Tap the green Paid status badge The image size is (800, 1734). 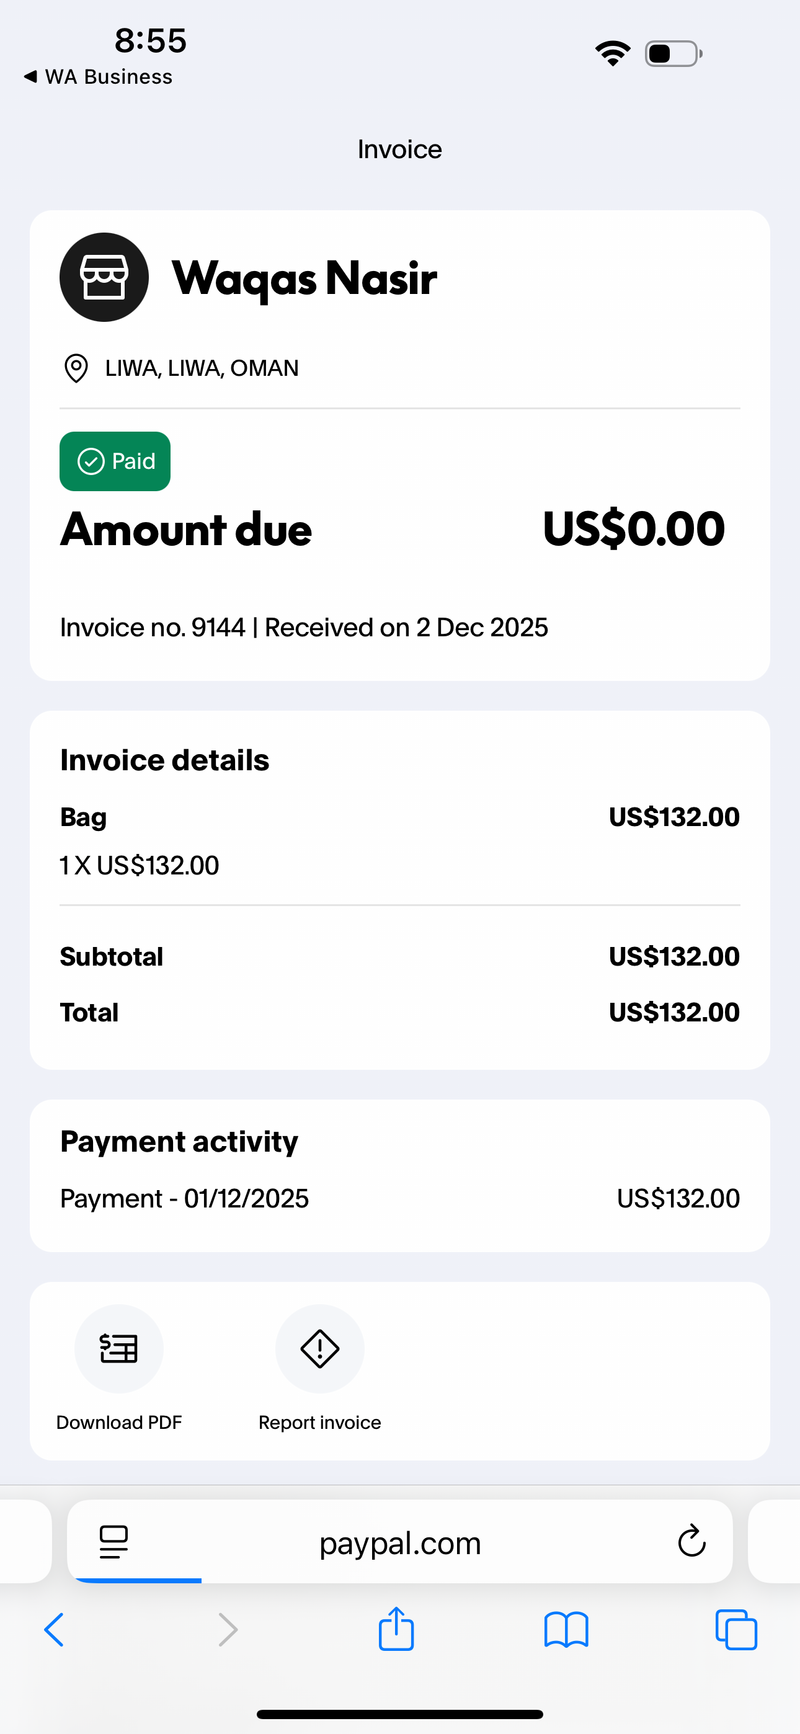[115, 461]
